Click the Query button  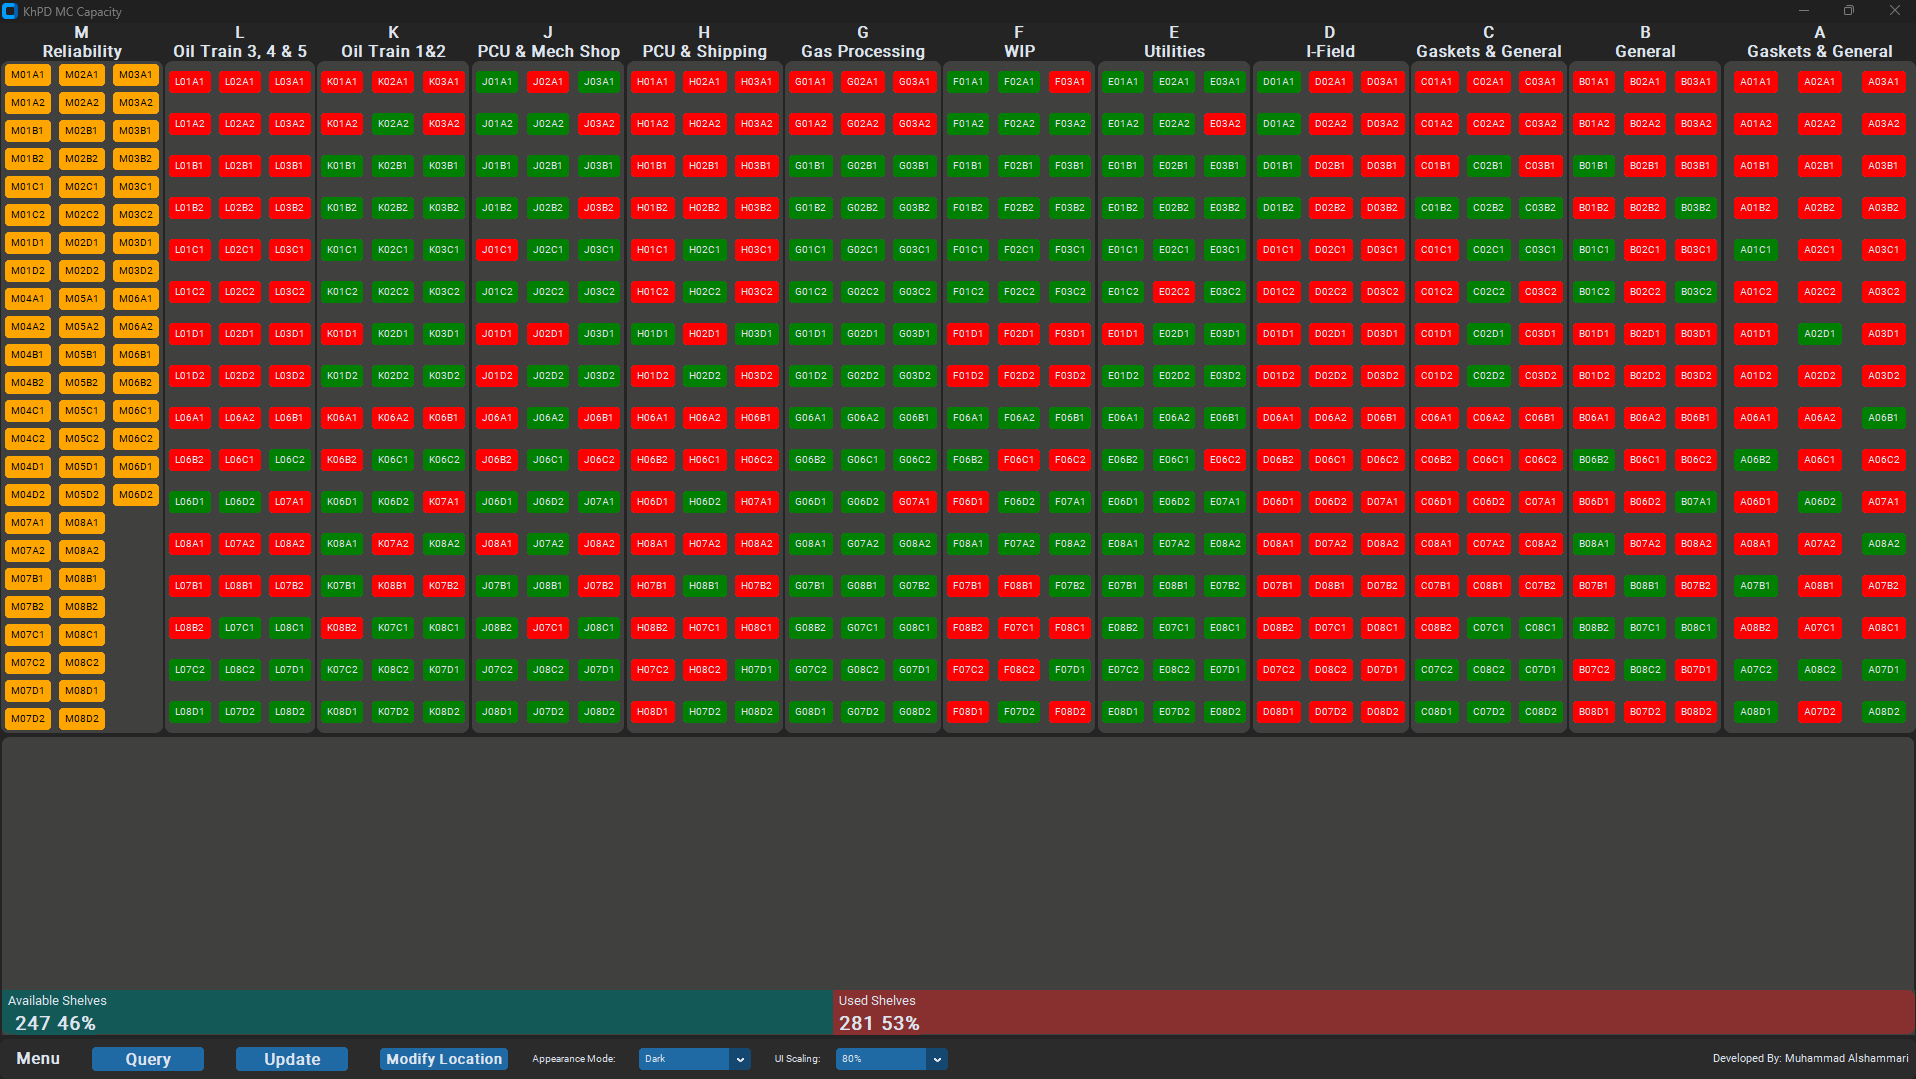click(148, 1059)
